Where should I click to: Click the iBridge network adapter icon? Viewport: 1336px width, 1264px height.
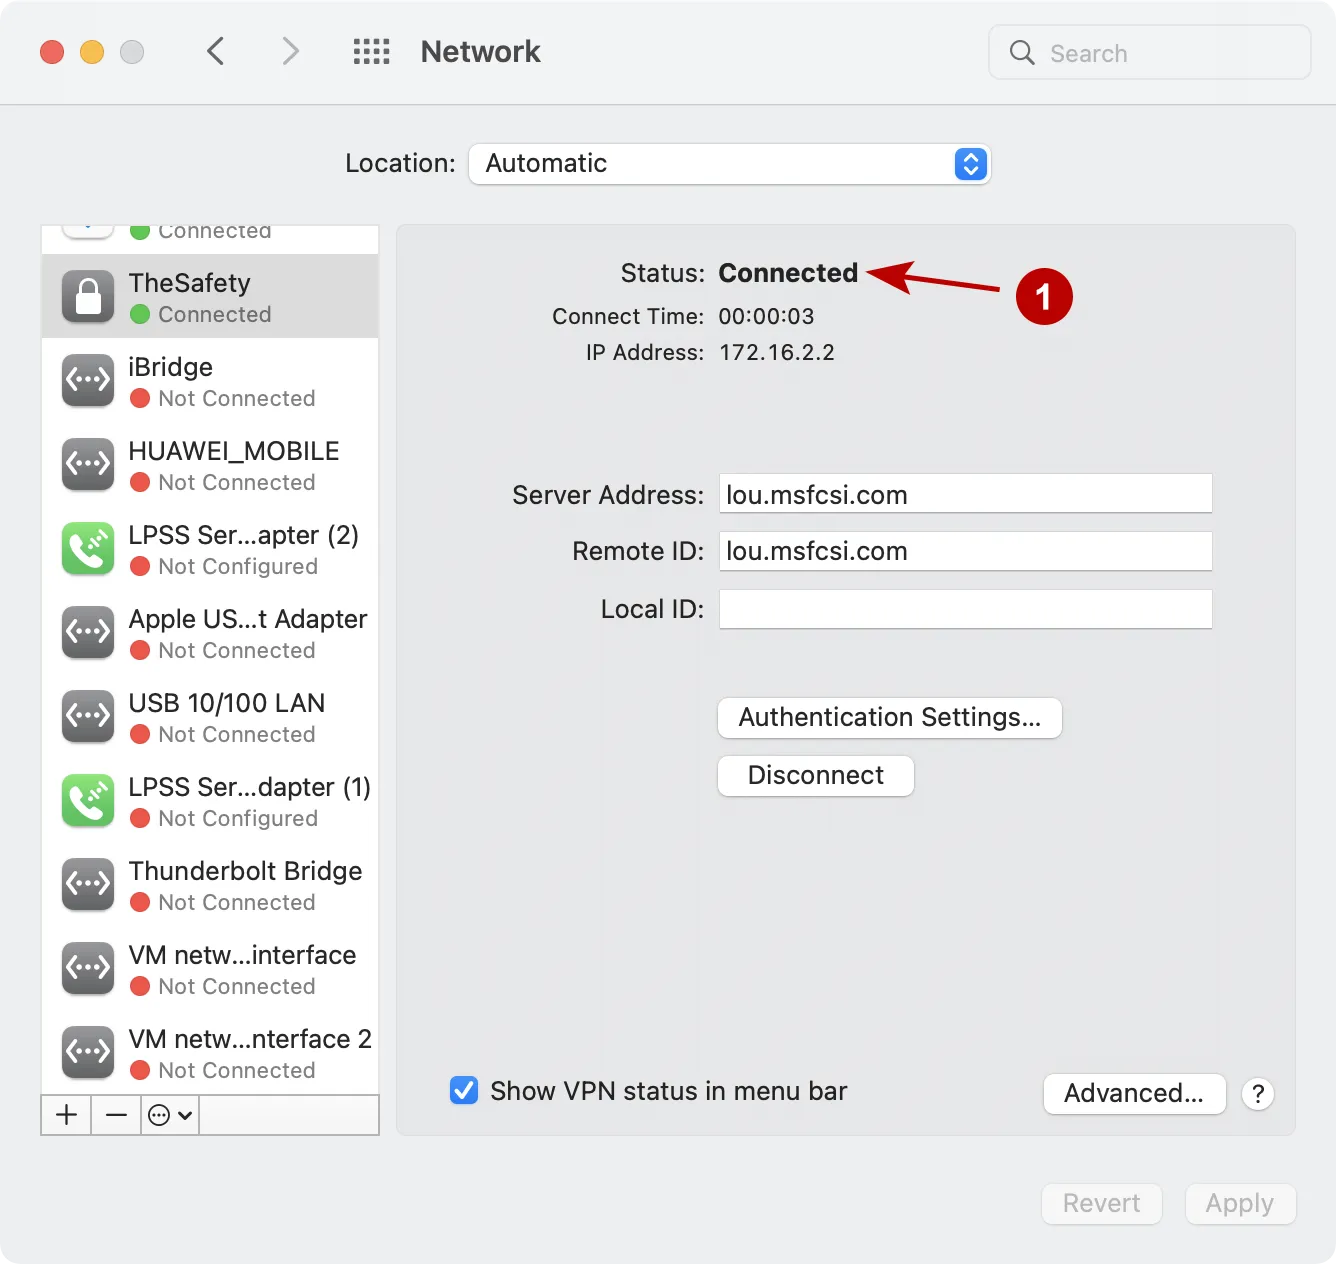[x=87, y=380]
